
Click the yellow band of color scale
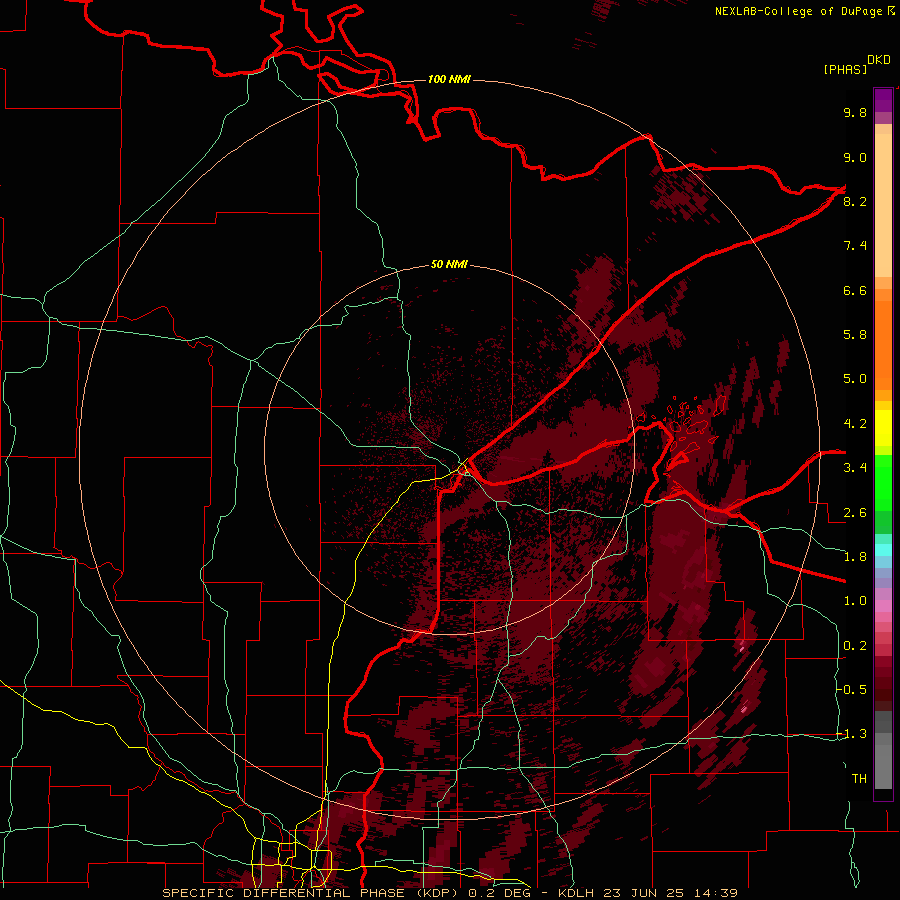pyautogui.click(x=883, y=428)
